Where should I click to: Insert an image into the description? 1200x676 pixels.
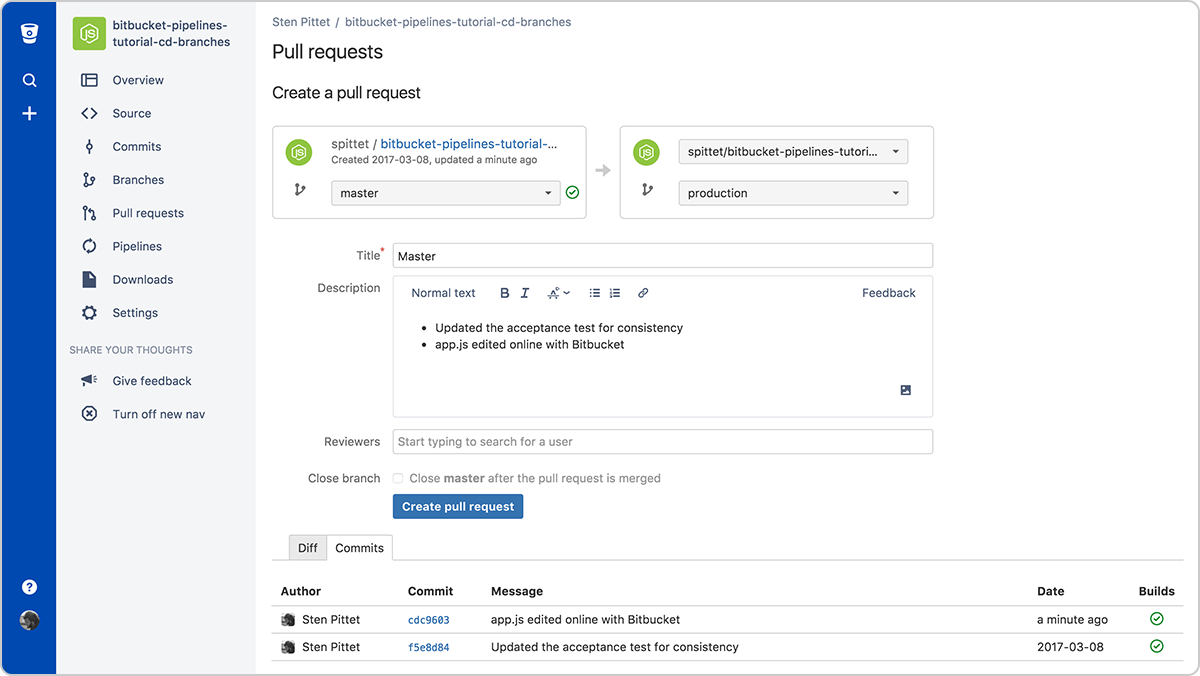pyautogui.click(x=905, y=390)
